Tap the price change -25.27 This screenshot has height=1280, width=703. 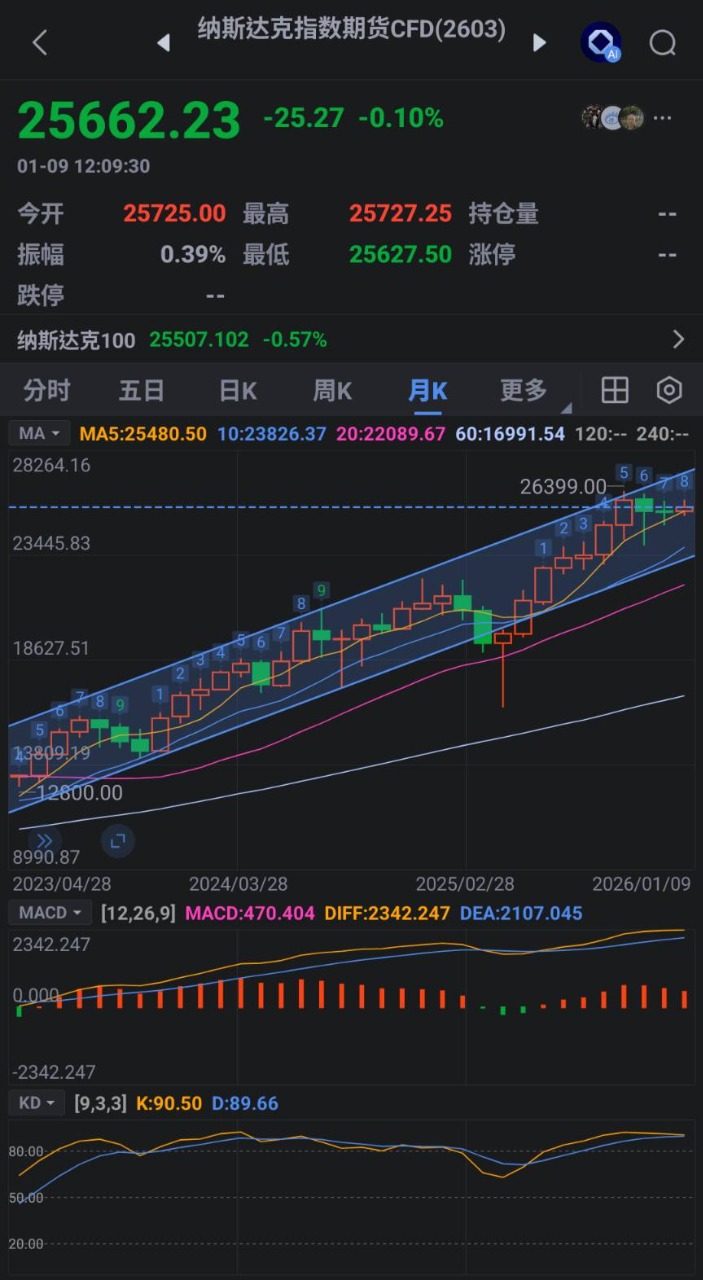click(x=304, y=118)
